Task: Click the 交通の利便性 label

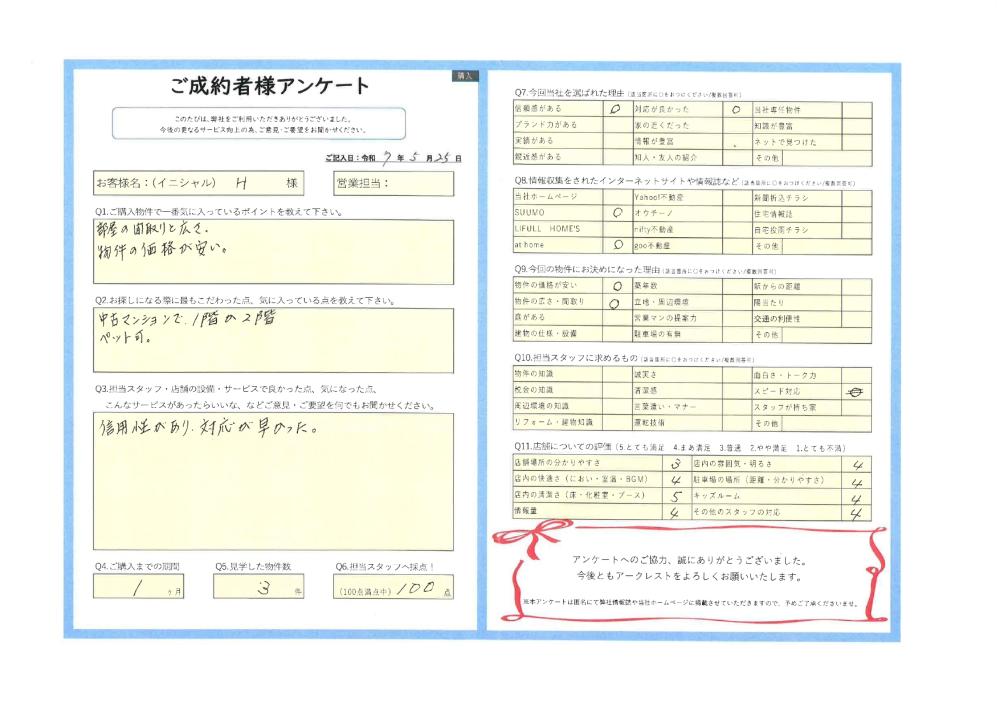Action: coord(777,318)
